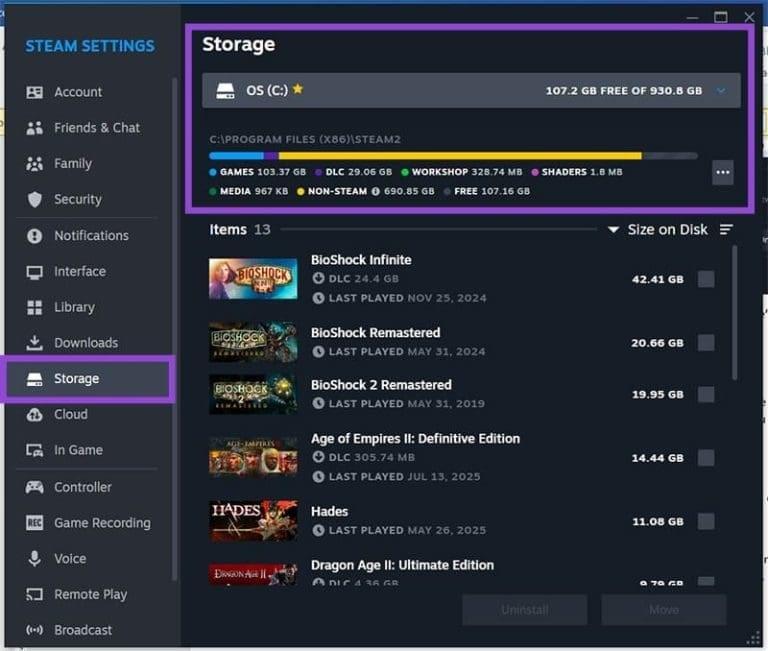Expand the OS (C:) drive dropdown
This screenshot has width=768, height=651.
tap(721, 91)
